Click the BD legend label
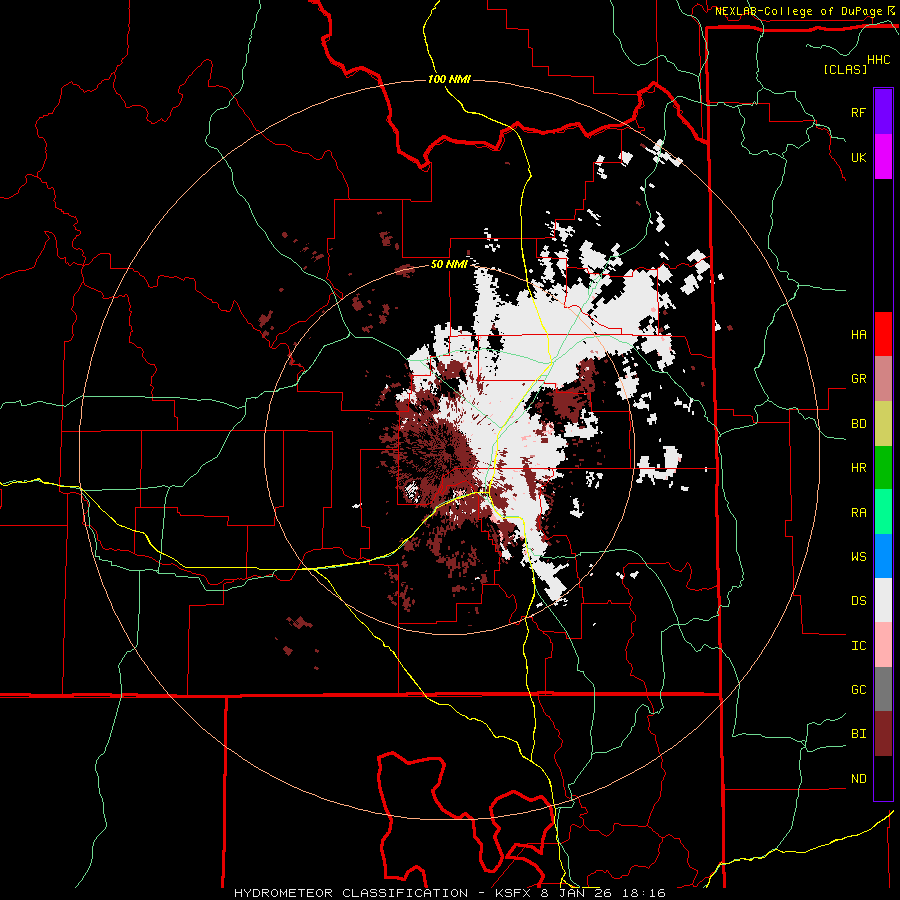Screen dimensions: 900x900 [x=858, y=424]
